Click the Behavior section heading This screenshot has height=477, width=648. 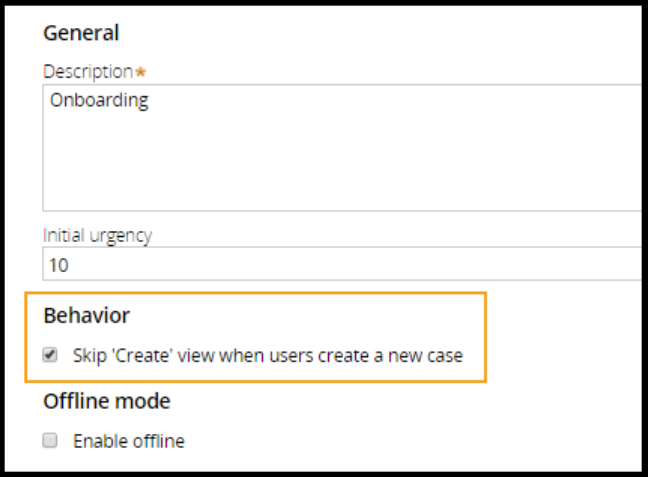tap(86, 315)
